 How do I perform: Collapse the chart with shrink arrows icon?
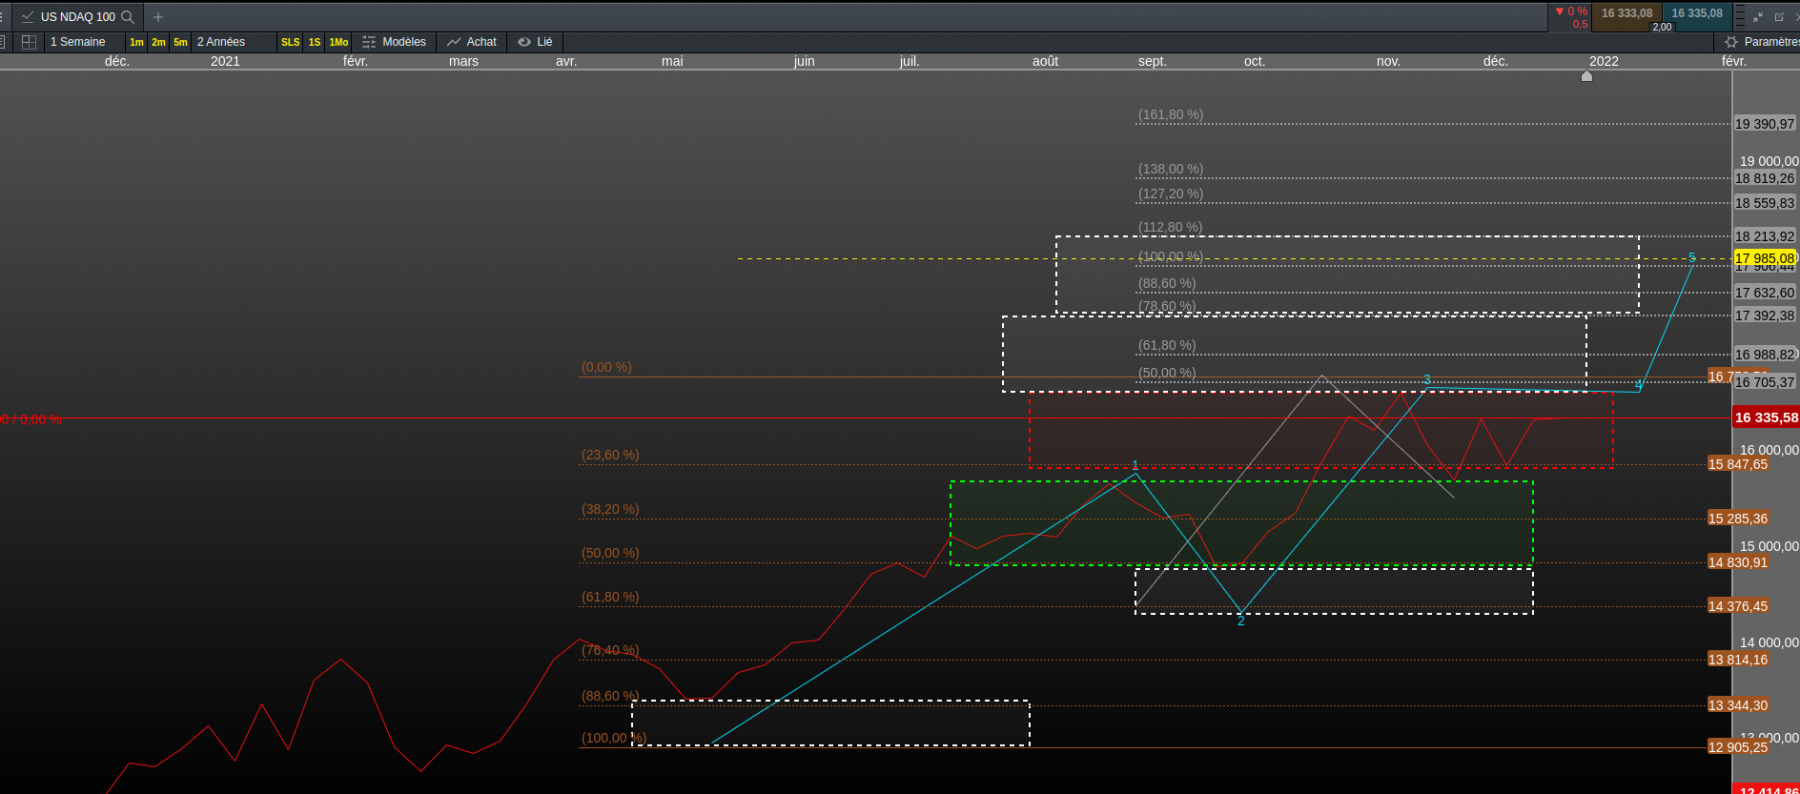[1758, 17]
